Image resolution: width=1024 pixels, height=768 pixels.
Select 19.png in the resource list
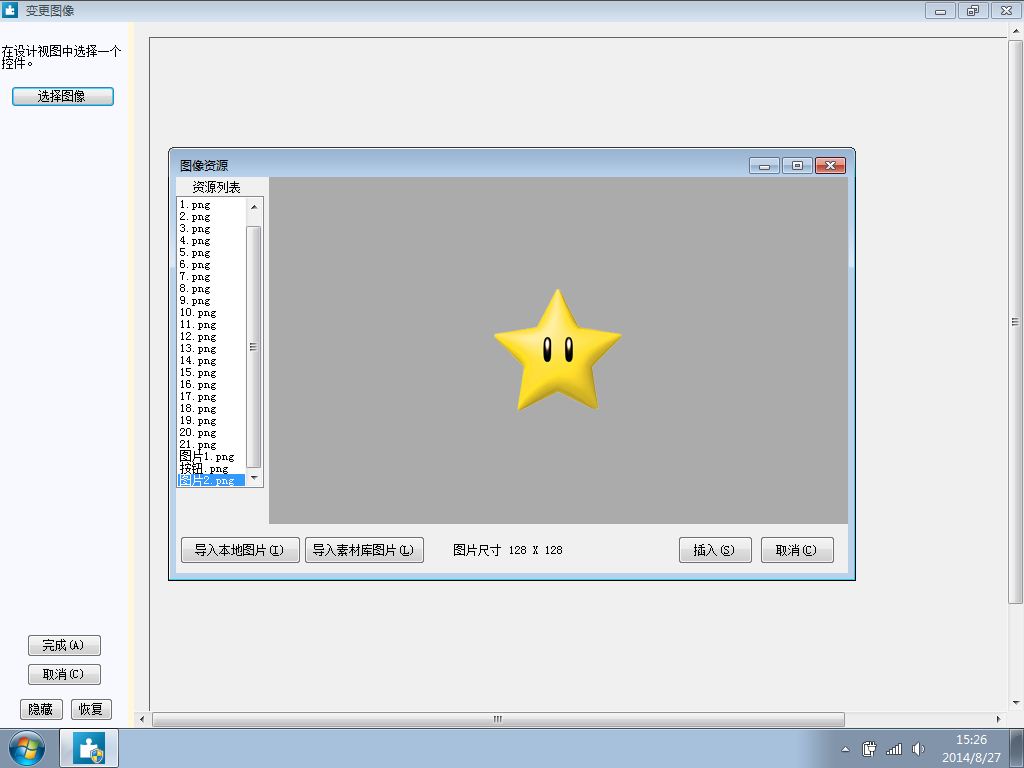pos(211,420)
